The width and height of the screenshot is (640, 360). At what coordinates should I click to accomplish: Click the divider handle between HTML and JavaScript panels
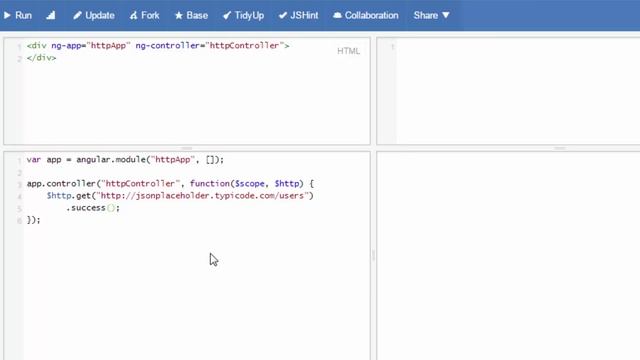187,148
